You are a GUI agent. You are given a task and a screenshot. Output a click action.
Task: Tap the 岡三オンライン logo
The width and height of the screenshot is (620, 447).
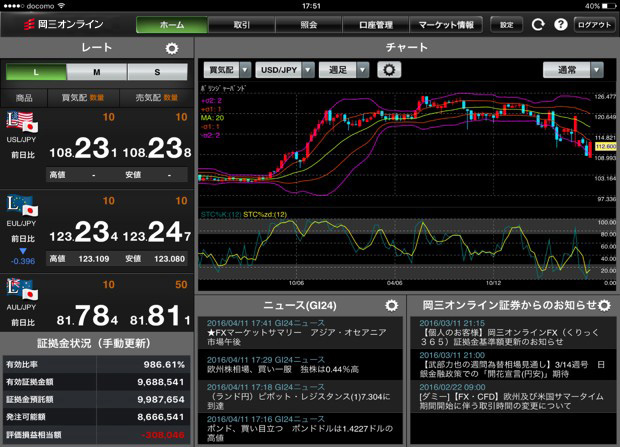[x=63, y=25]
